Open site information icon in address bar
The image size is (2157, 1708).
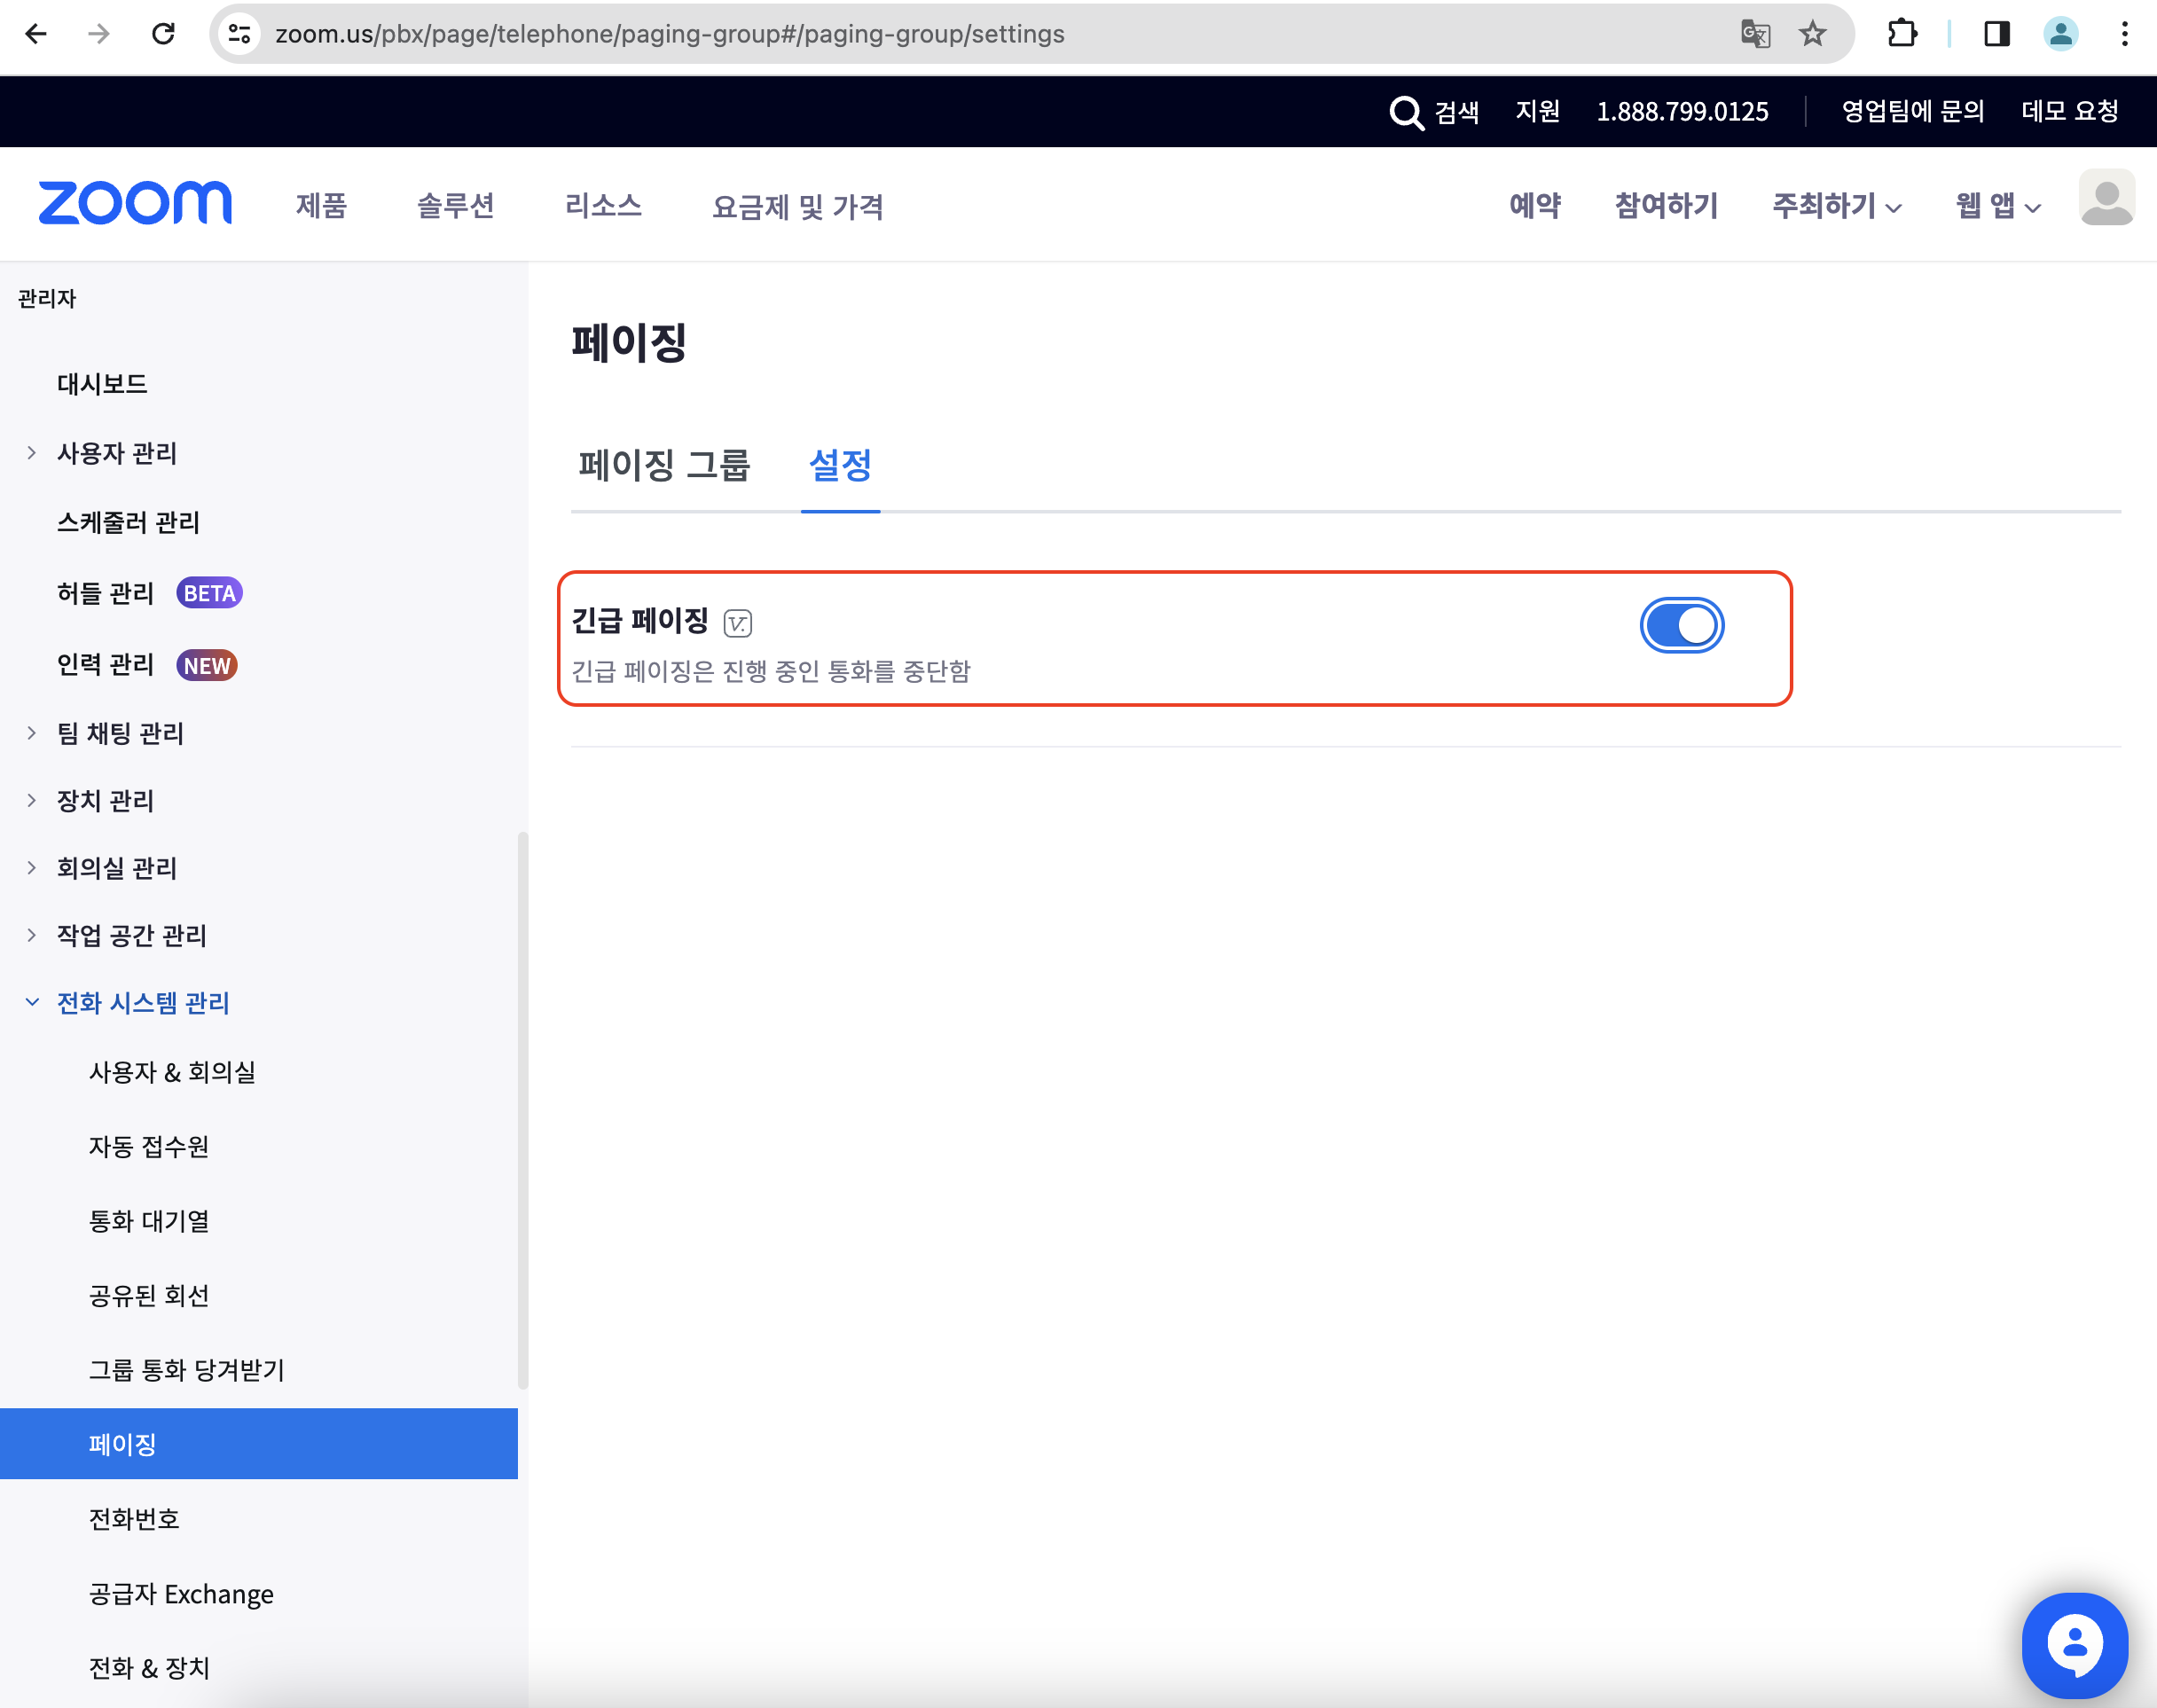(x=240, y=34)
